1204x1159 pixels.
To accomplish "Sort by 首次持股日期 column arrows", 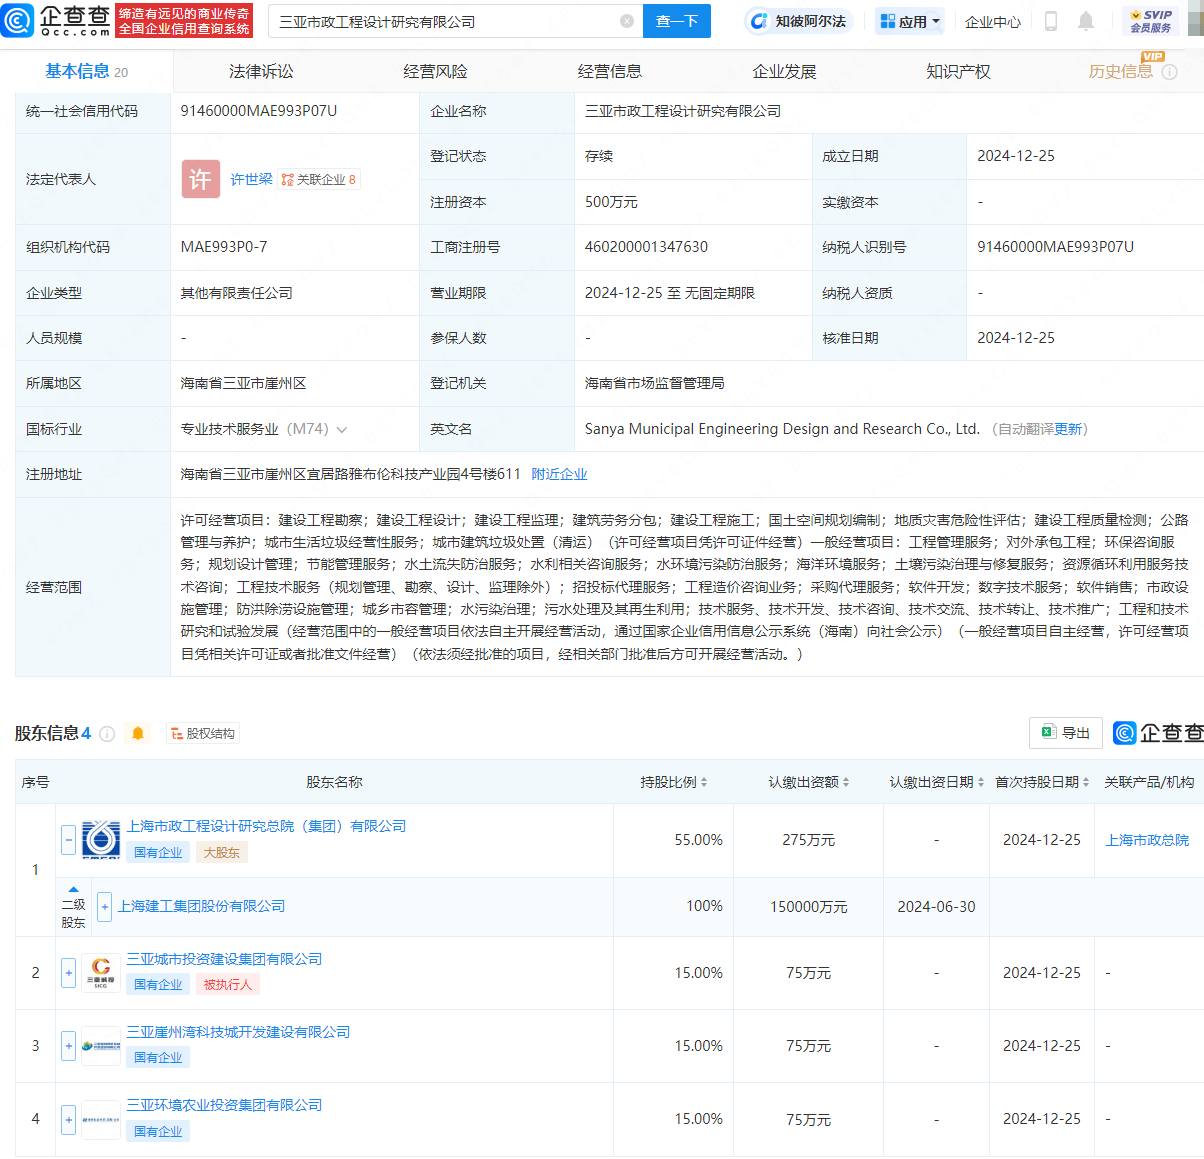I will 1086,783.
